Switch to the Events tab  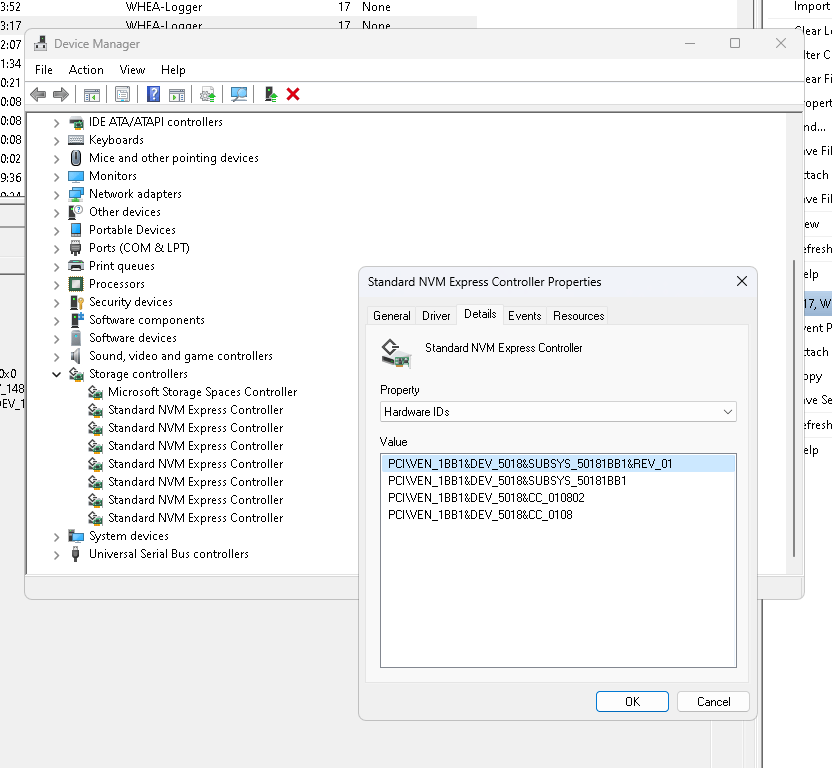525,316
